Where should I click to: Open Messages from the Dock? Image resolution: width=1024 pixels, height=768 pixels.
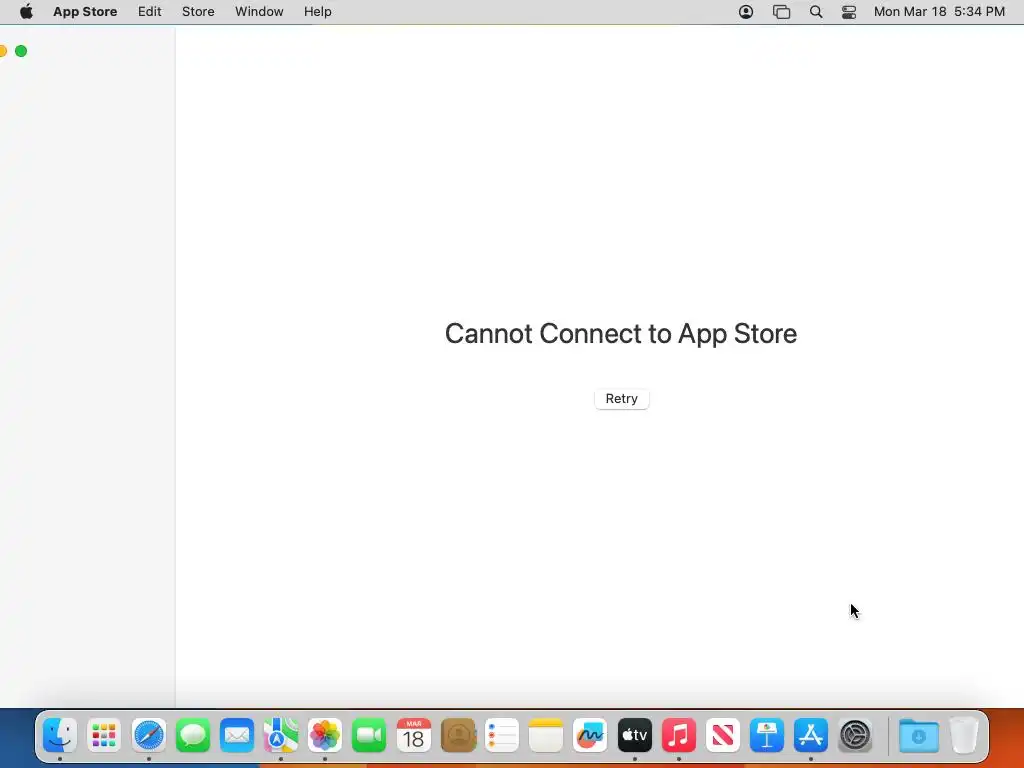193,735
